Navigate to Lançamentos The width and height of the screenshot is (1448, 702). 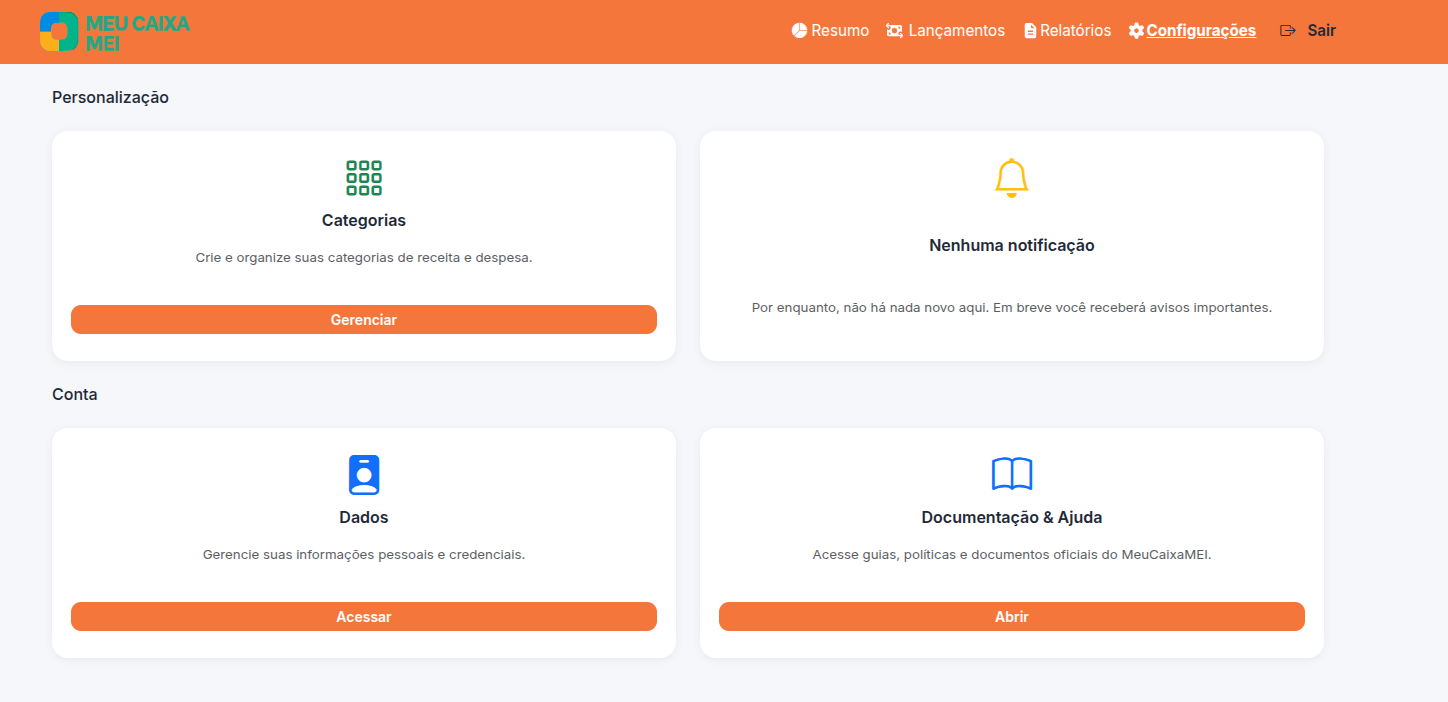click(955, 30)
